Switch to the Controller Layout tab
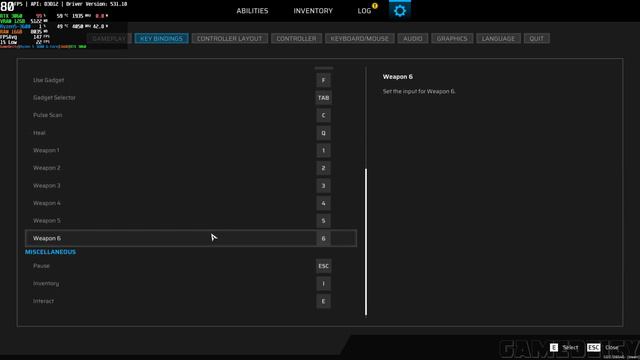 [x=229, y=38]
